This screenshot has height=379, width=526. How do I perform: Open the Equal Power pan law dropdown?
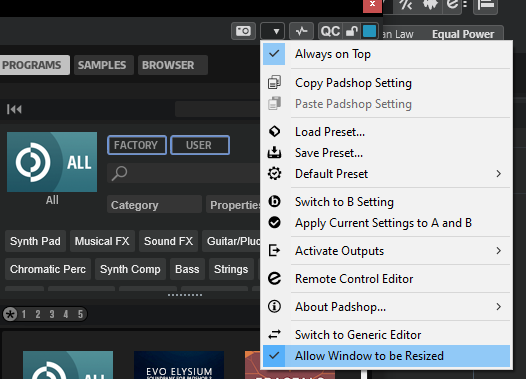click(x=463, y=34)
